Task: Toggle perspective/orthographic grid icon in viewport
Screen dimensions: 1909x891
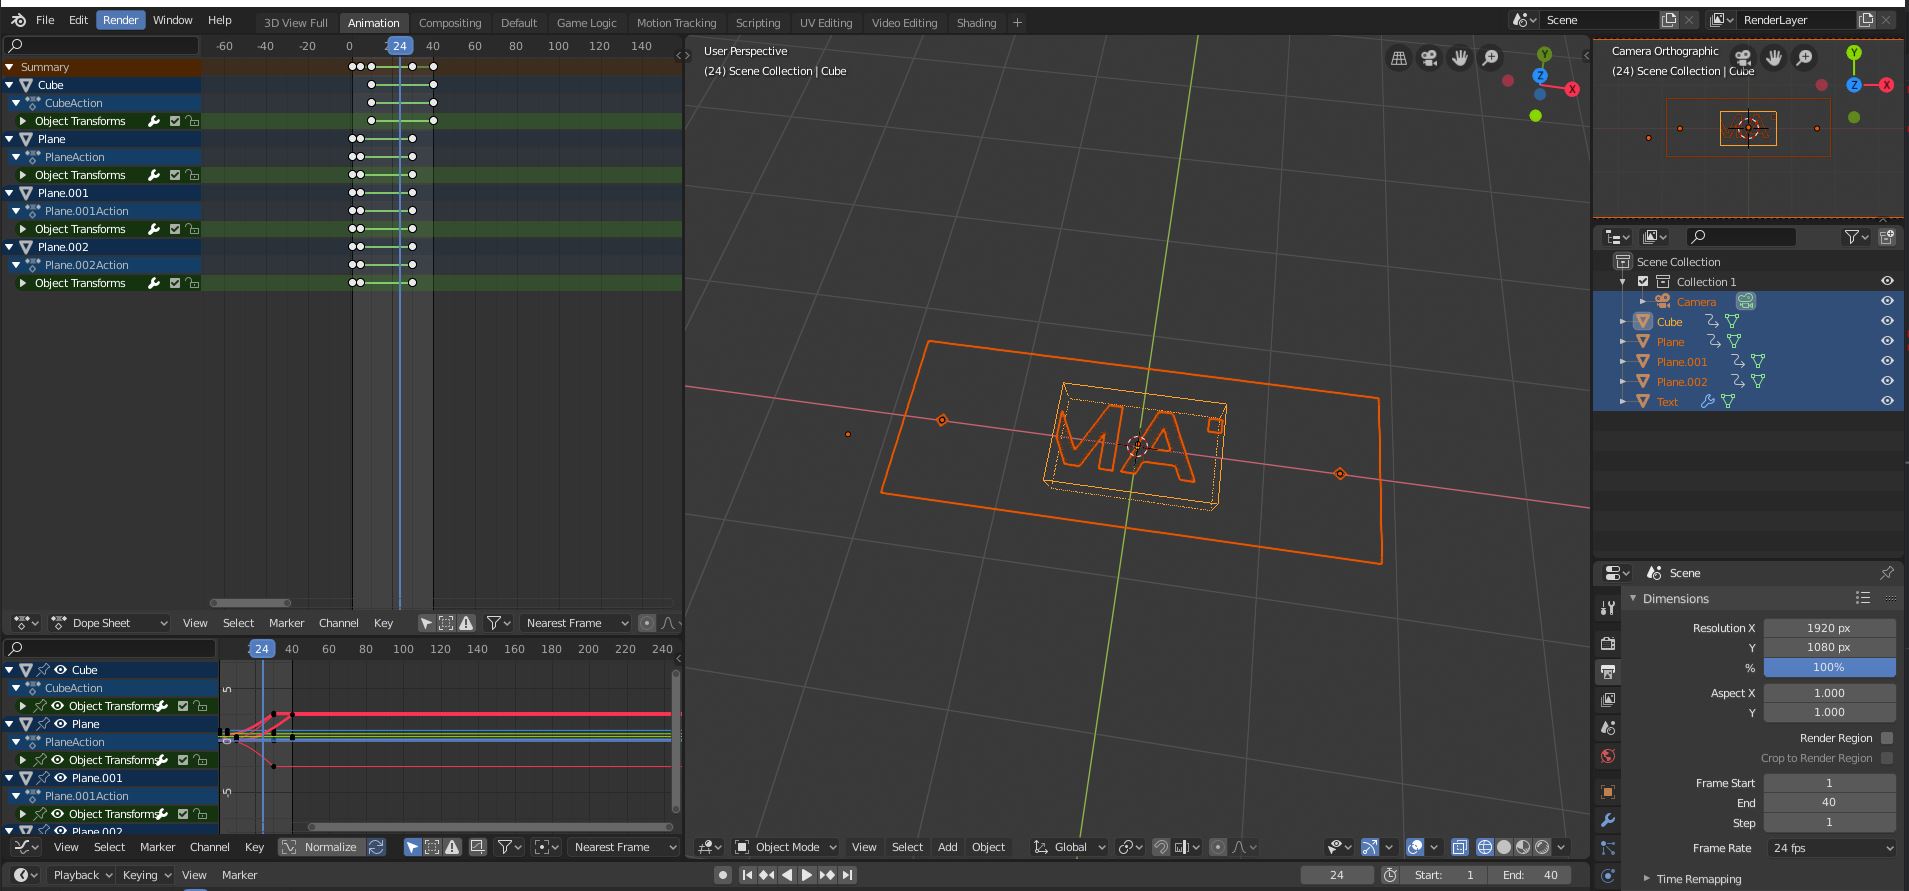Action: [x=1399, y=58]
